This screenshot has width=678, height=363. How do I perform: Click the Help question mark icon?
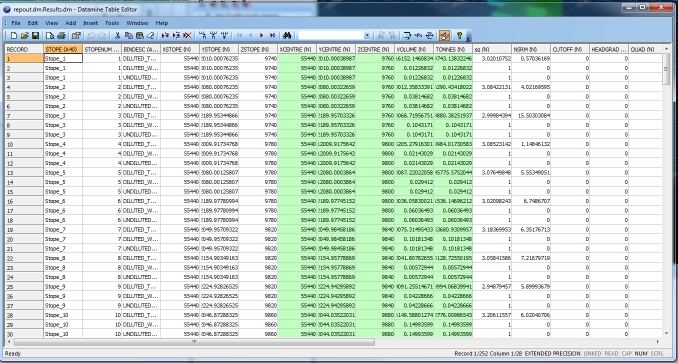(460, 35)
